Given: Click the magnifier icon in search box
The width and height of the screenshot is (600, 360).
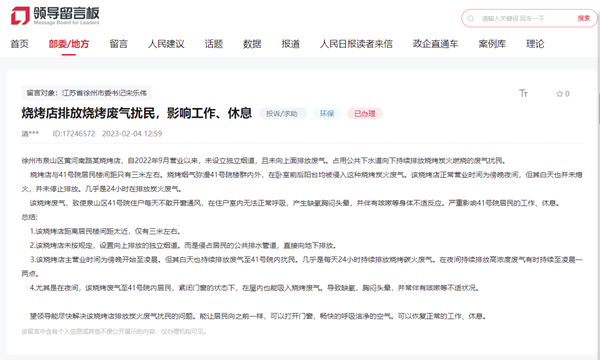Looking at the screenshot, I should pos(471,18).
